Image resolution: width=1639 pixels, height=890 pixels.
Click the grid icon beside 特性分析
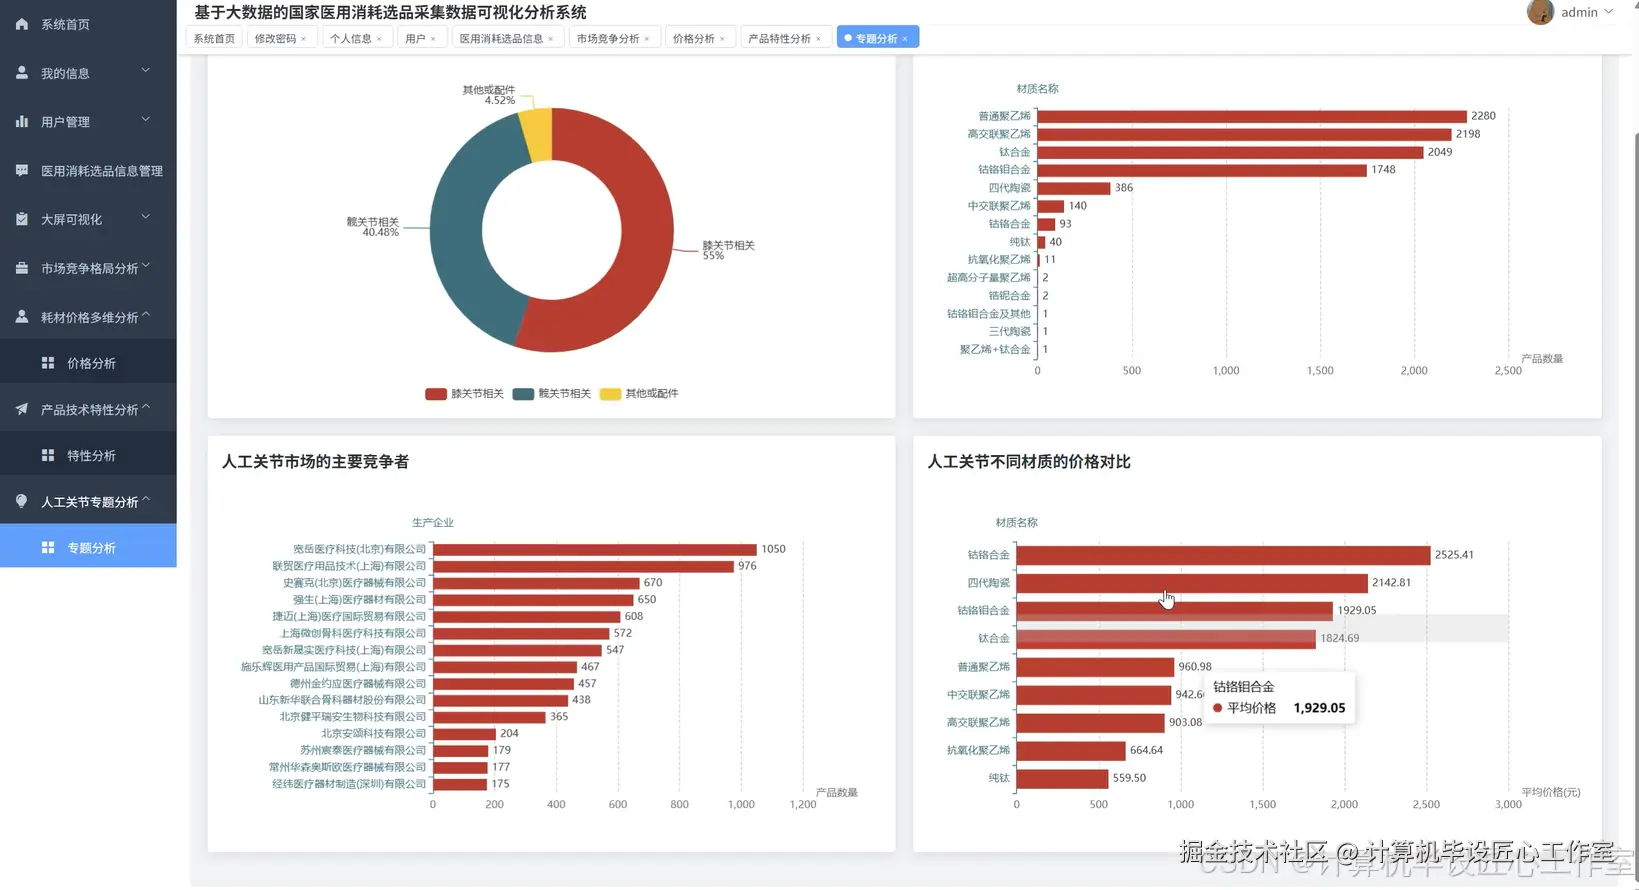click(48, 455)
